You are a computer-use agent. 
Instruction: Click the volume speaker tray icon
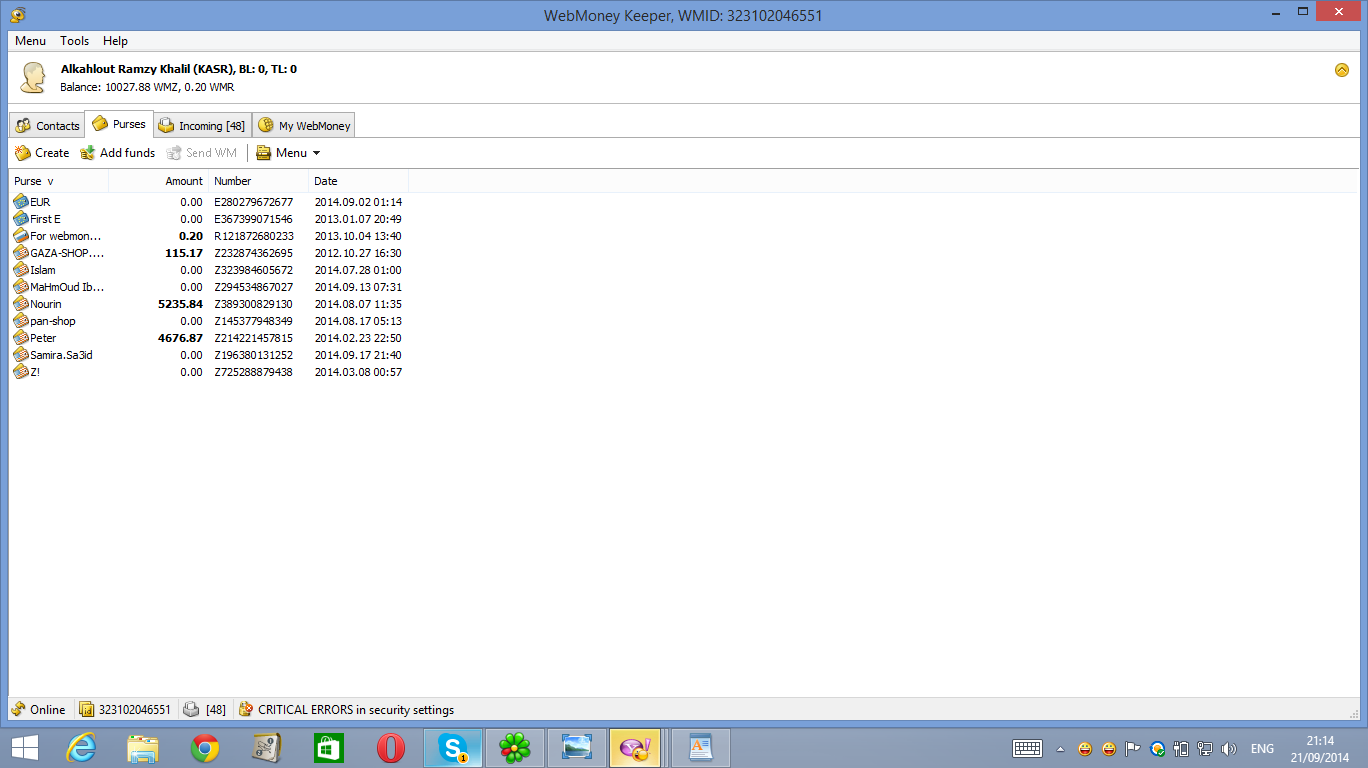click(1229, 748)
